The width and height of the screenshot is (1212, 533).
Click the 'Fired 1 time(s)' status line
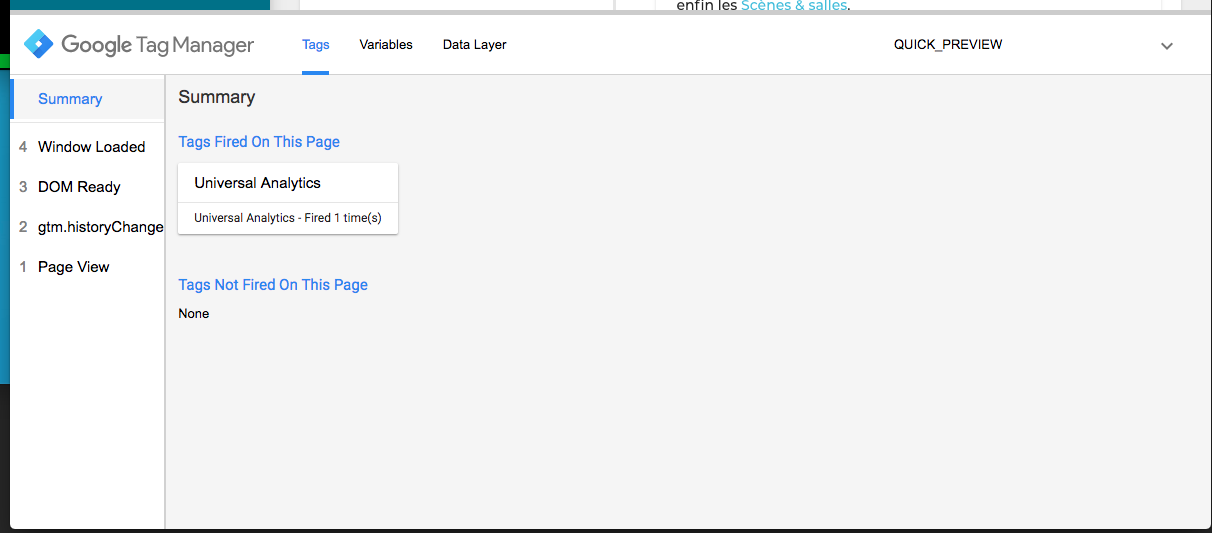[x=288, y=218]
